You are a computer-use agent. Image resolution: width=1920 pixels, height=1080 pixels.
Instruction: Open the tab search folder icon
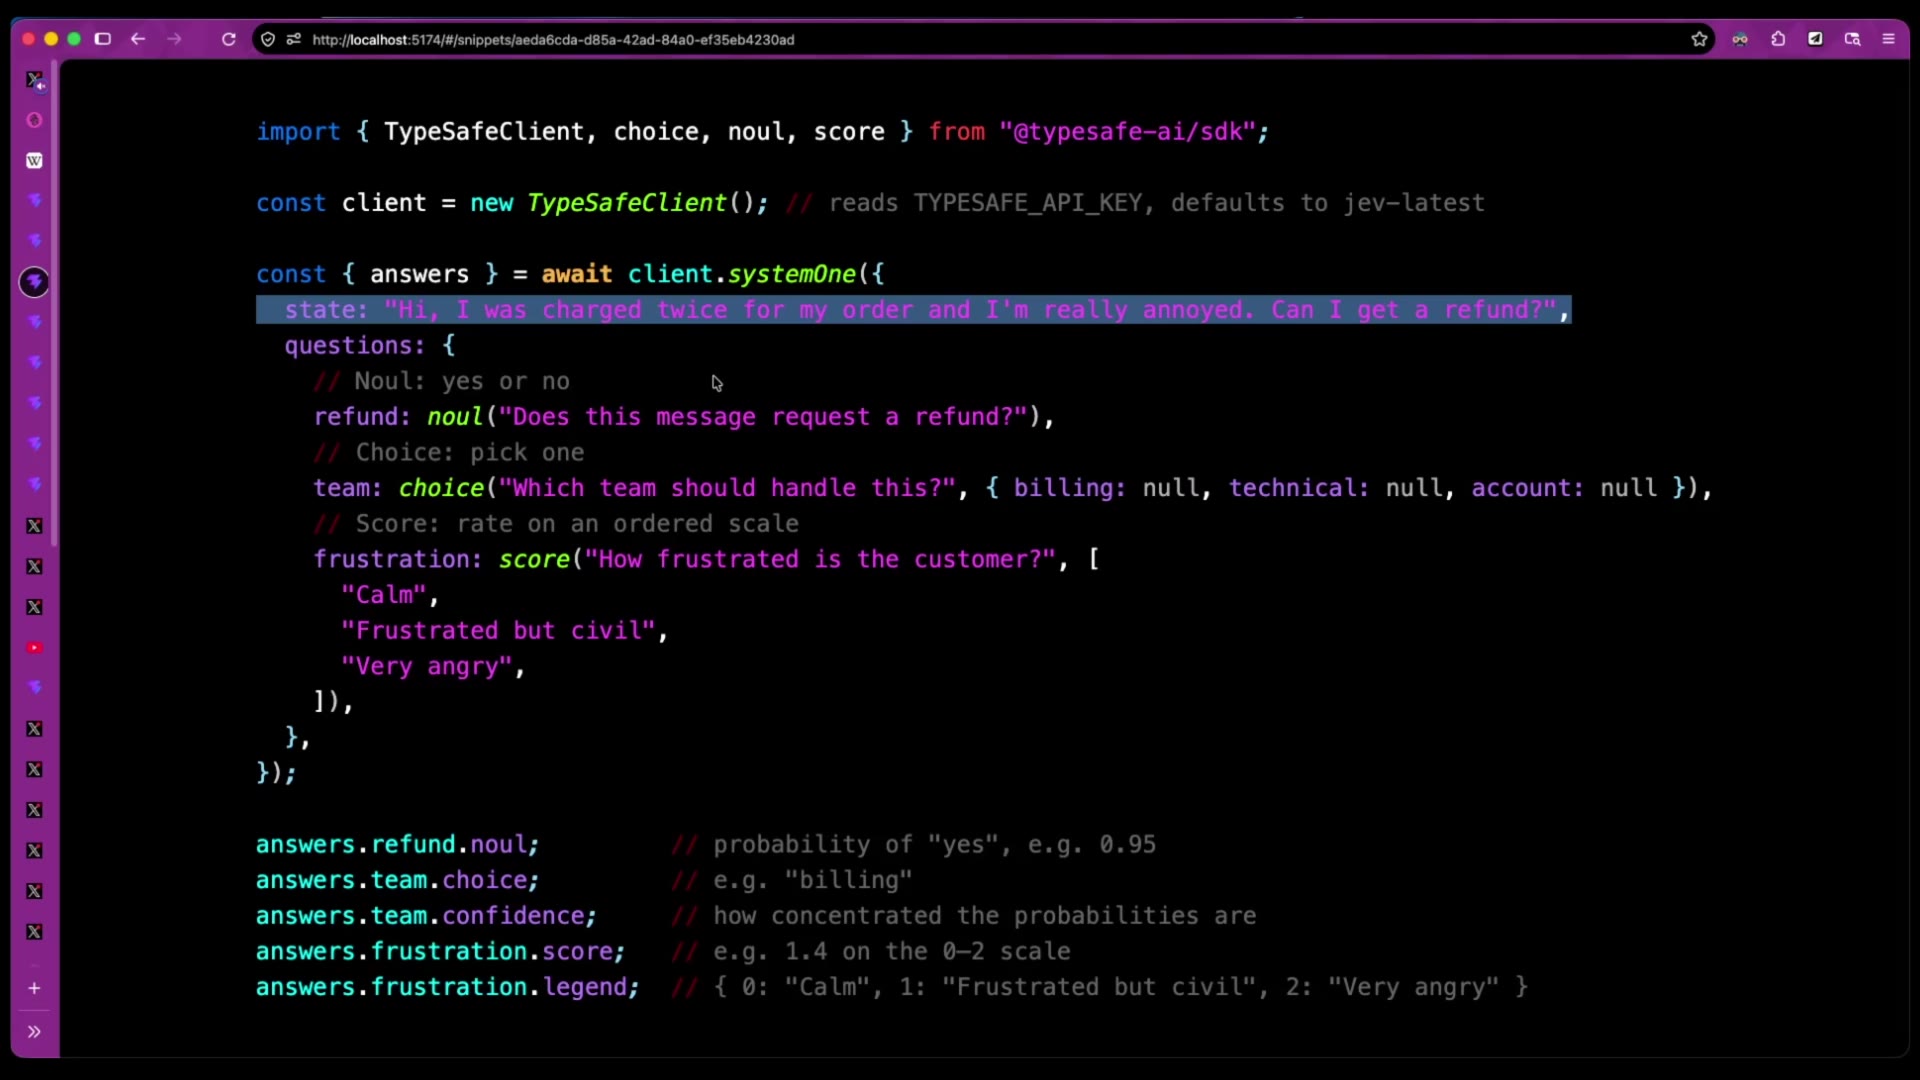click(1852, 39)
